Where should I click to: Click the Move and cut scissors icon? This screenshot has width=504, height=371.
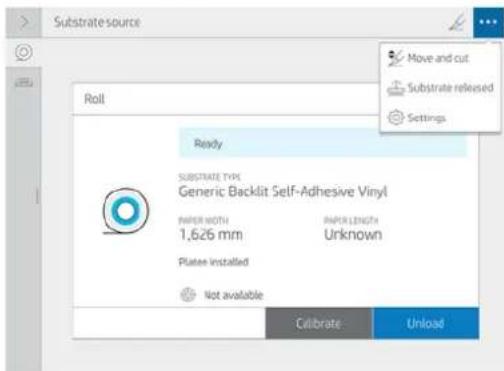[x=396, y=58]
